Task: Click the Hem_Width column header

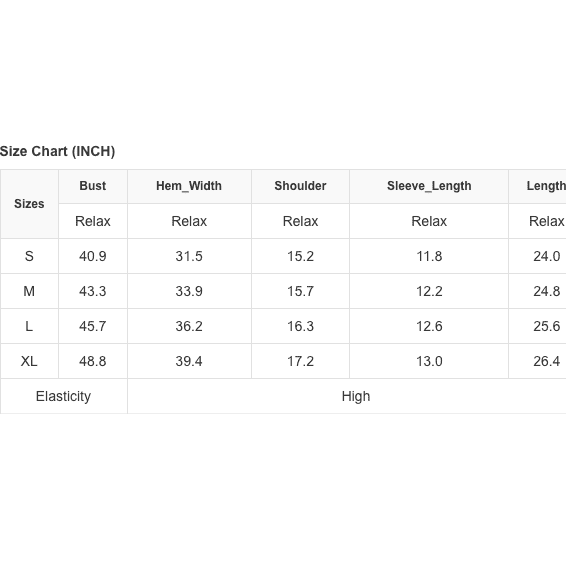Action: (x=189, y=186)
